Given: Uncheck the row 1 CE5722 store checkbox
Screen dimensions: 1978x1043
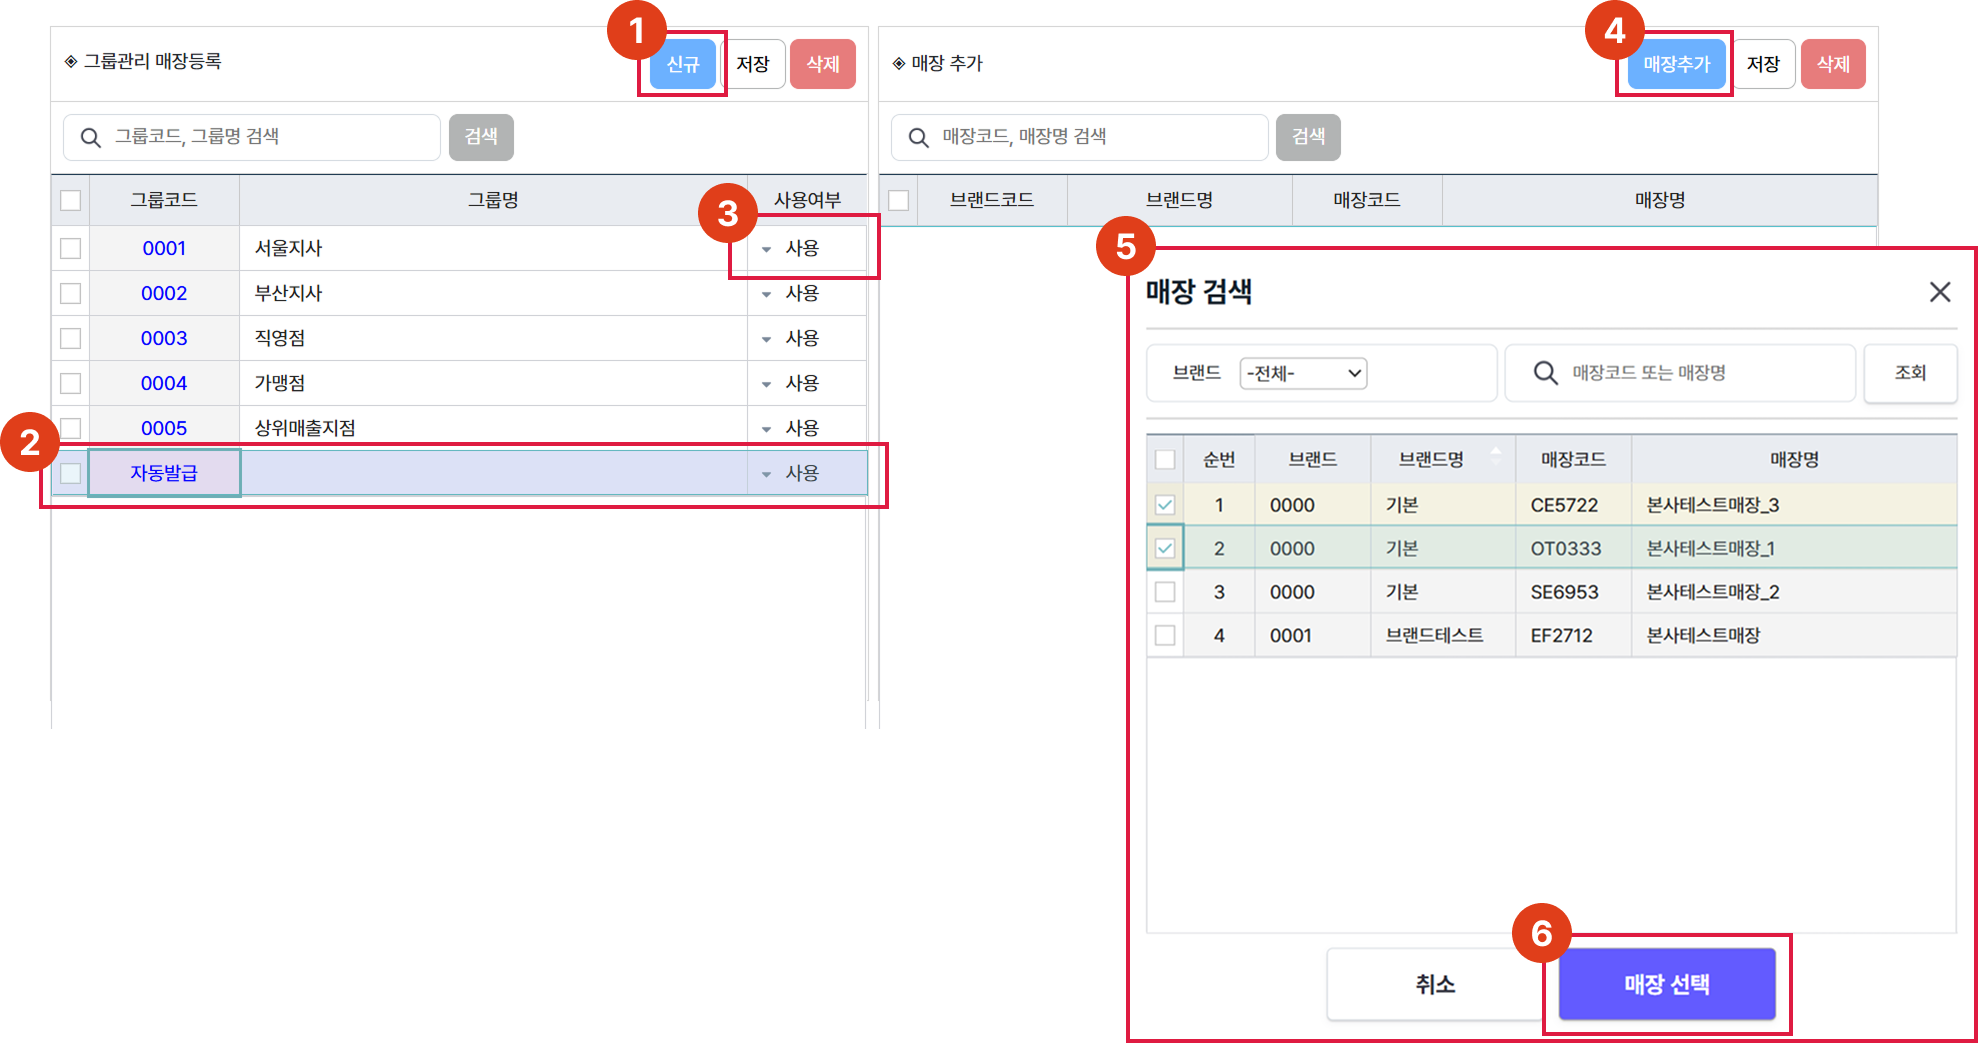Looking at the screenshot, I should pos(1165,505).
